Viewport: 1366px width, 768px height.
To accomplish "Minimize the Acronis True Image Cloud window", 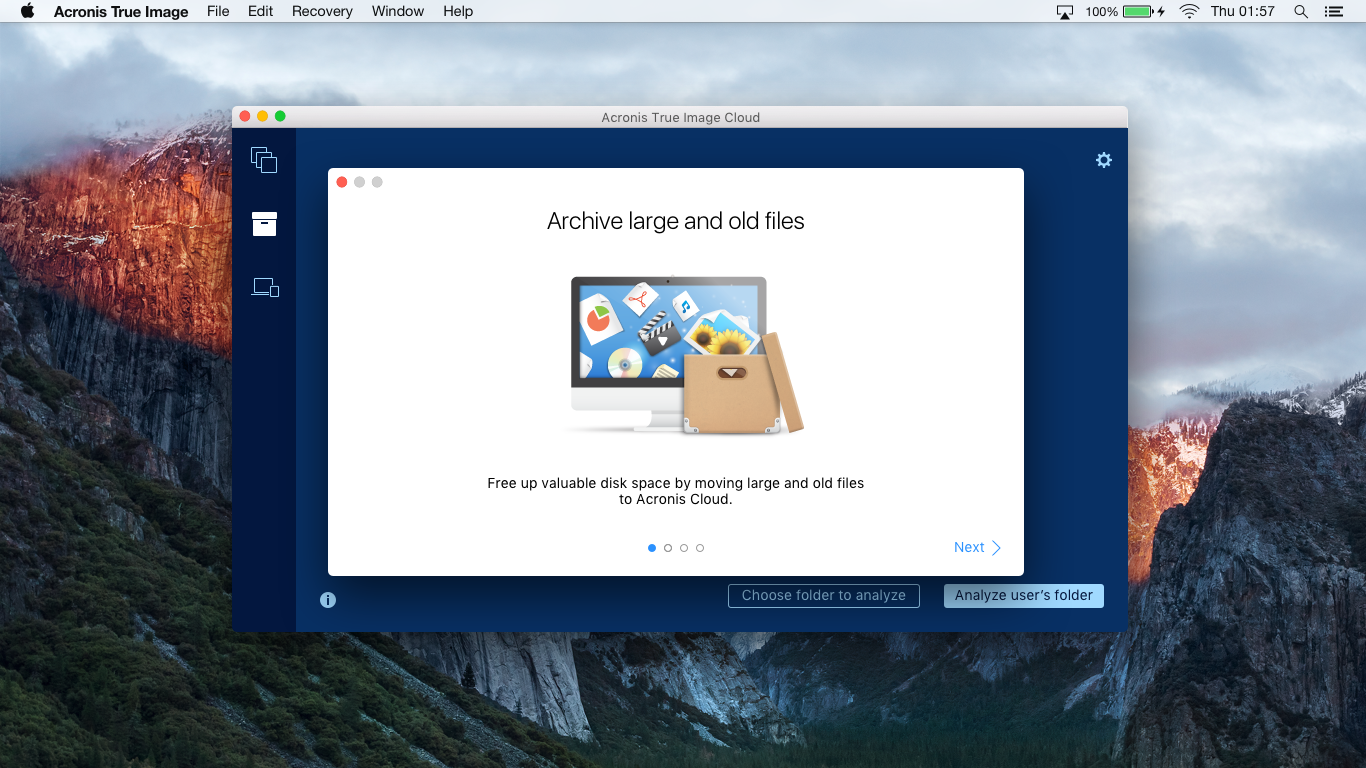I will [x=262, y=117].
